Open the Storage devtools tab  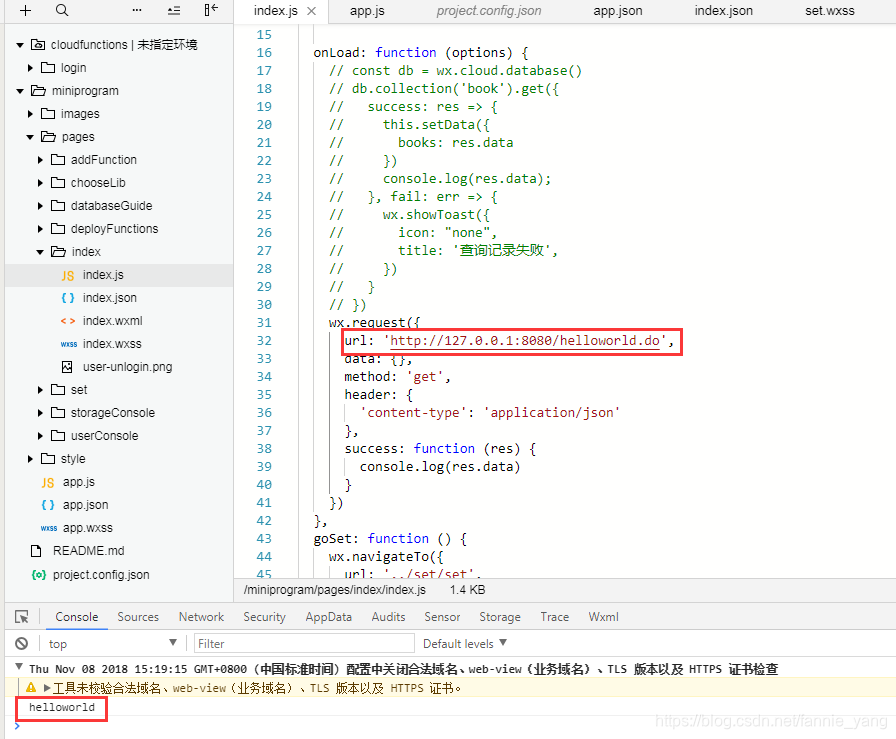pos(499,617)
